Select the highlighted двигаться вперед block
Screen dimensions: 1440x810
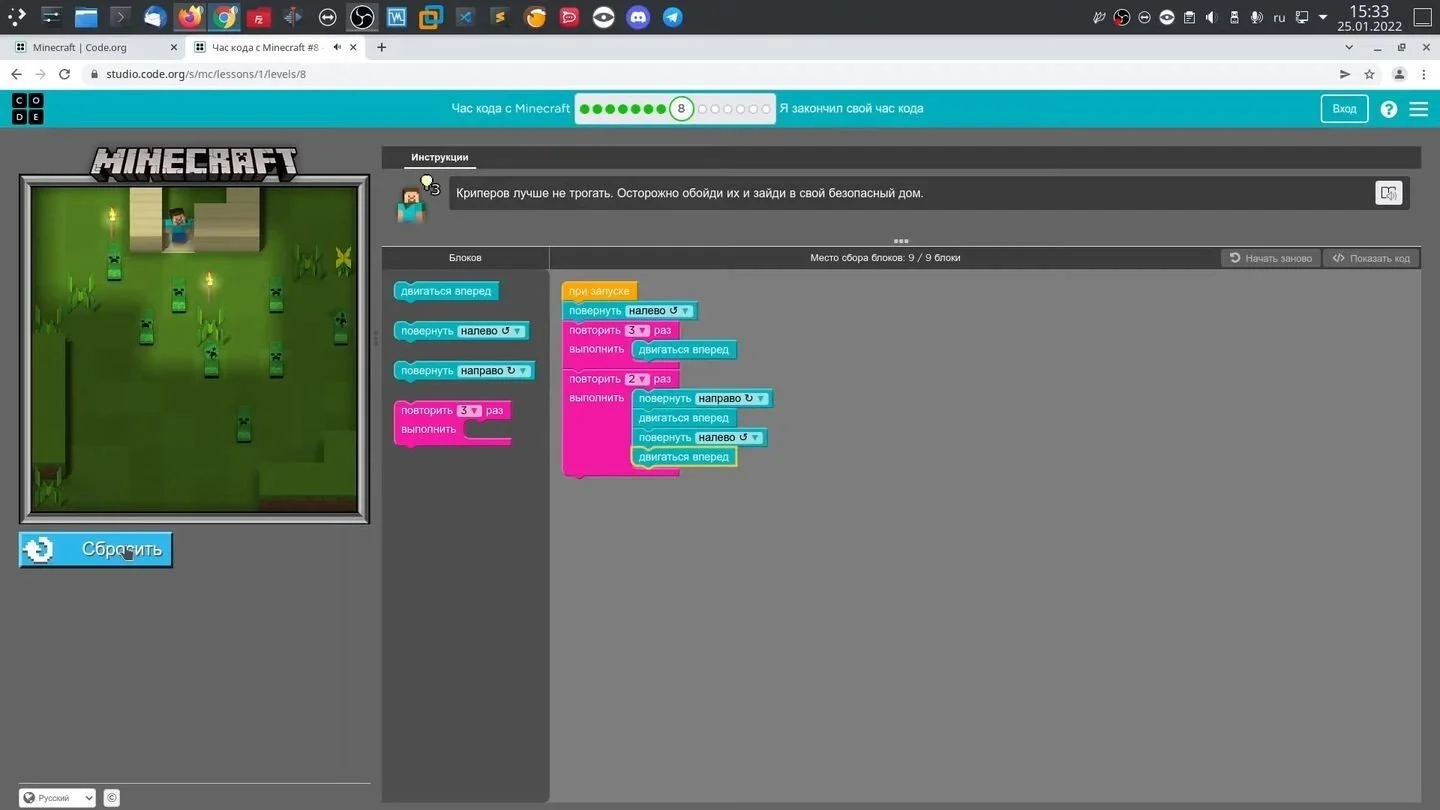pyautogui.click(x=684, y=457)
